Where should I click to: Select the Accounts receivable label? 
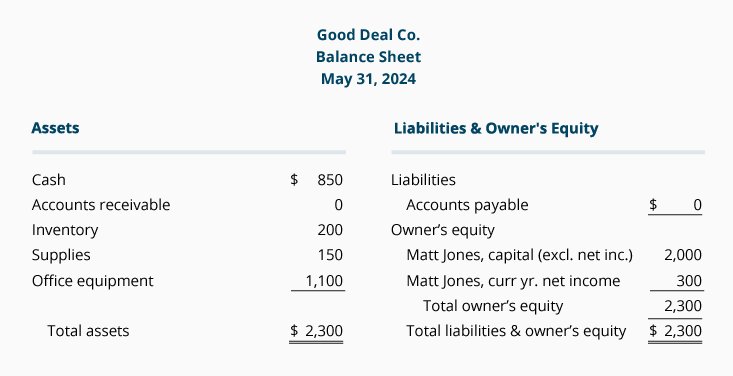(x=101, y=205)
